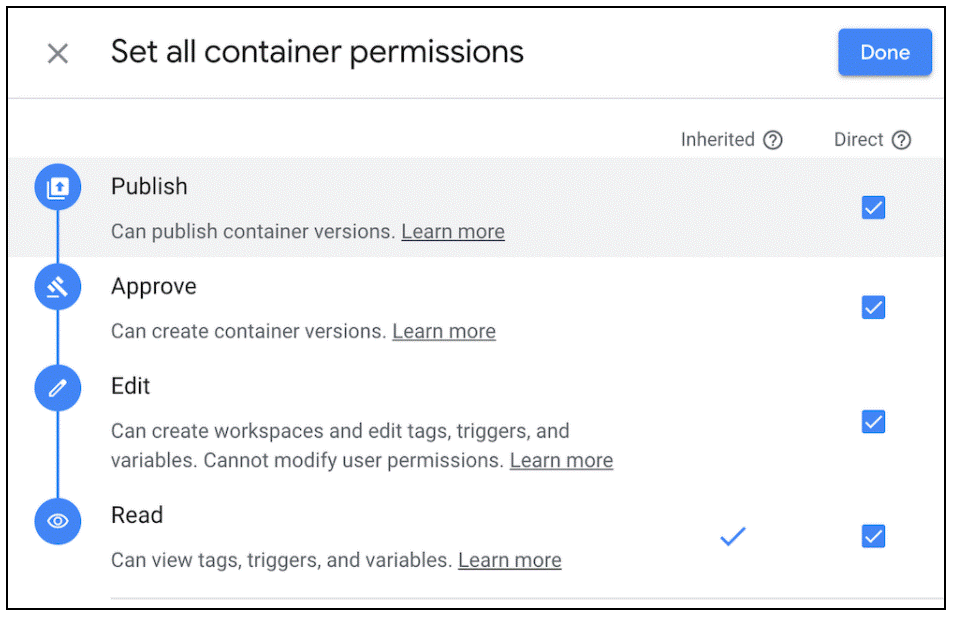954x618 pixels.
Task: Click the Publish permission icon
Action: 58,187
